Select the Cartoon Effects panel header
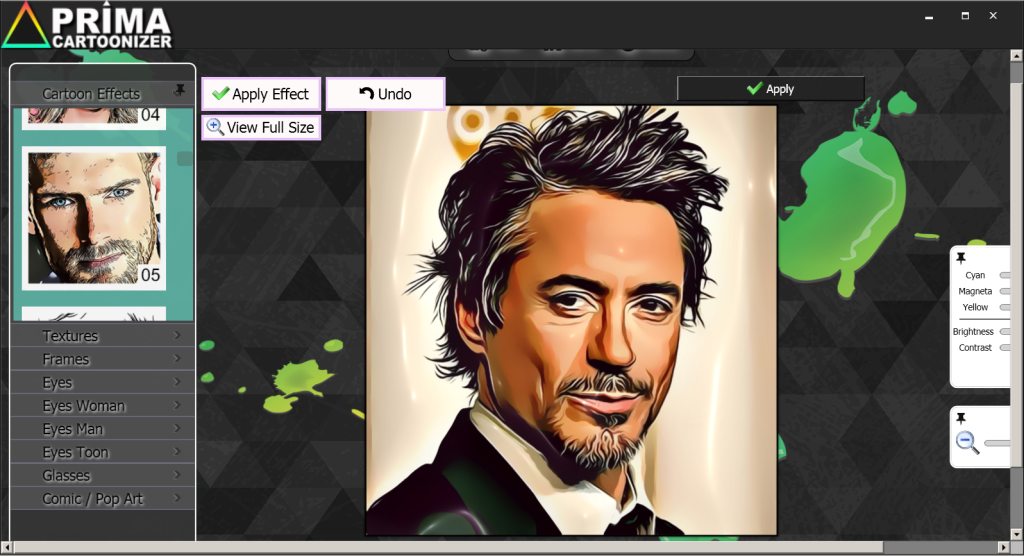The height and width of the screenshot is (556, 1024). [91, 94]
